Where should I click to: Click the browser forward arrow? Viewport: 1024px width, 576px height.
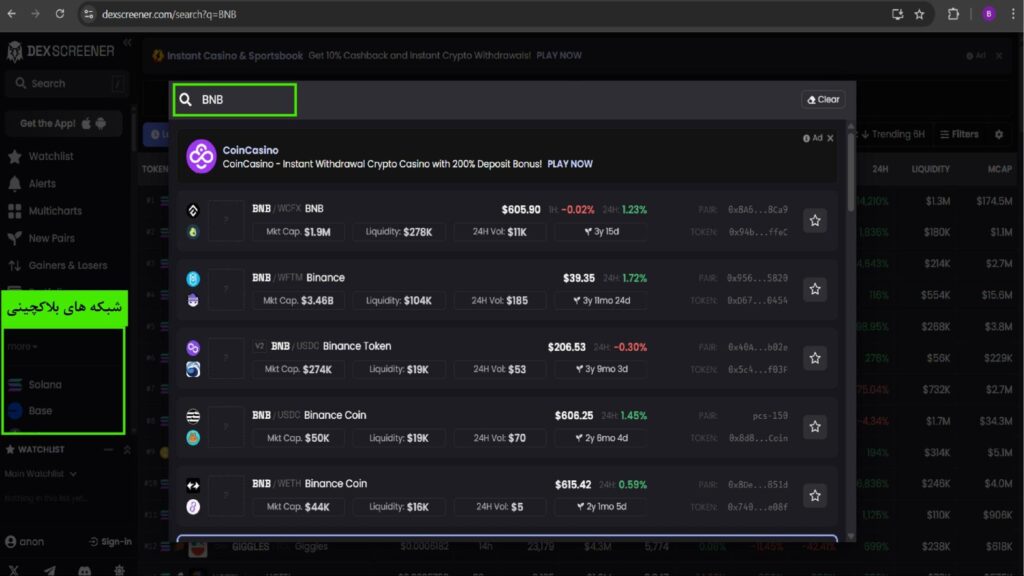(35, 14)
